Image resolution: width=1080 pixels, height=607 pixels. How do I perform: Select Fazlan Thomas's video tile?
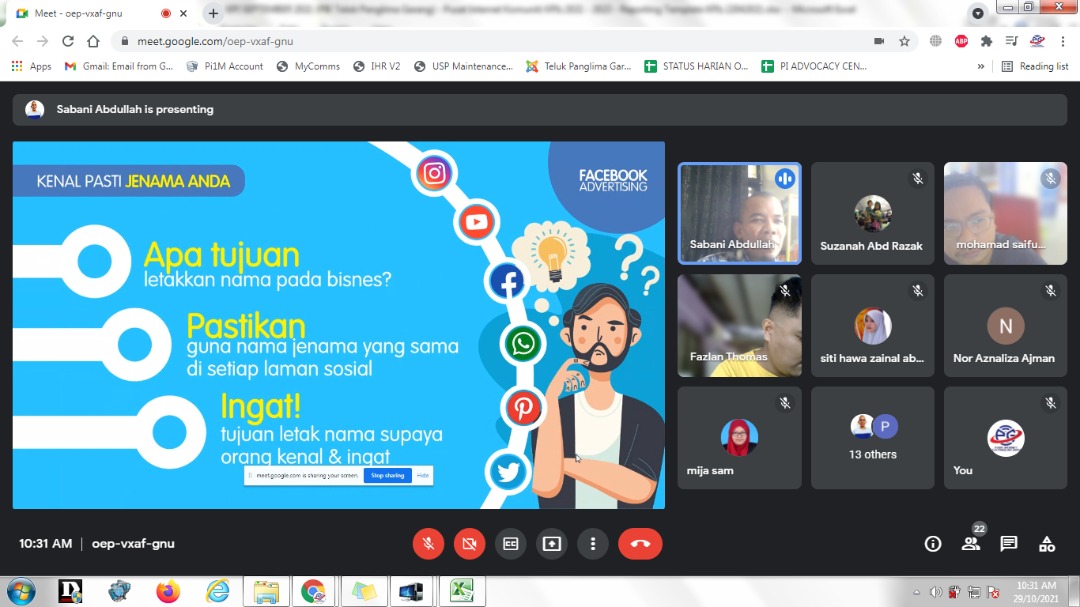740,326
